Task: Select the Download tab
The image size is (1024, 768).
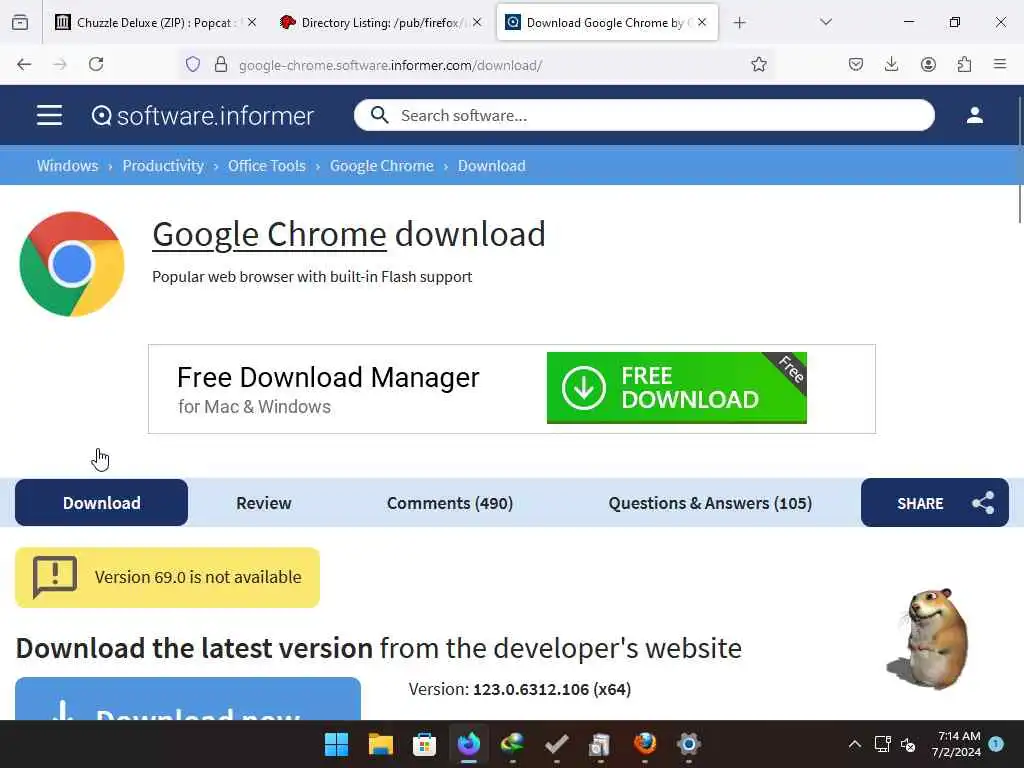Action: click(x=101, y=503)
